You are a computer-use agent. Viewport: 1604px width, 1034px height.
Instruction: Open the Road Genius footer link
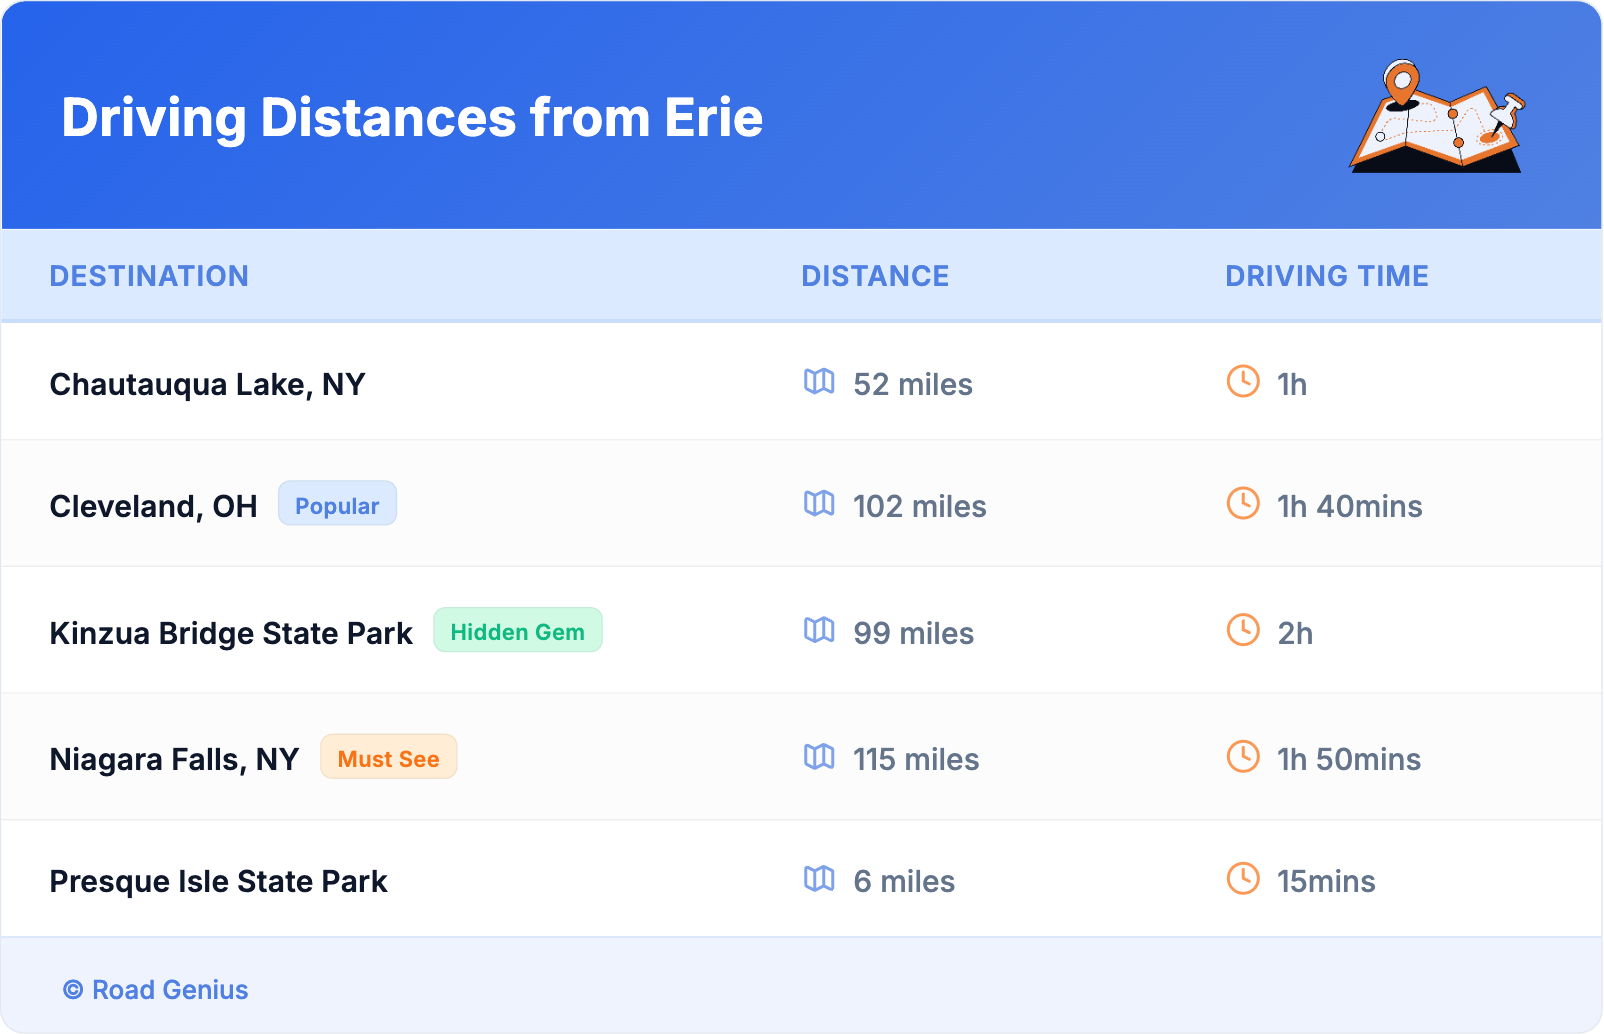156,990
